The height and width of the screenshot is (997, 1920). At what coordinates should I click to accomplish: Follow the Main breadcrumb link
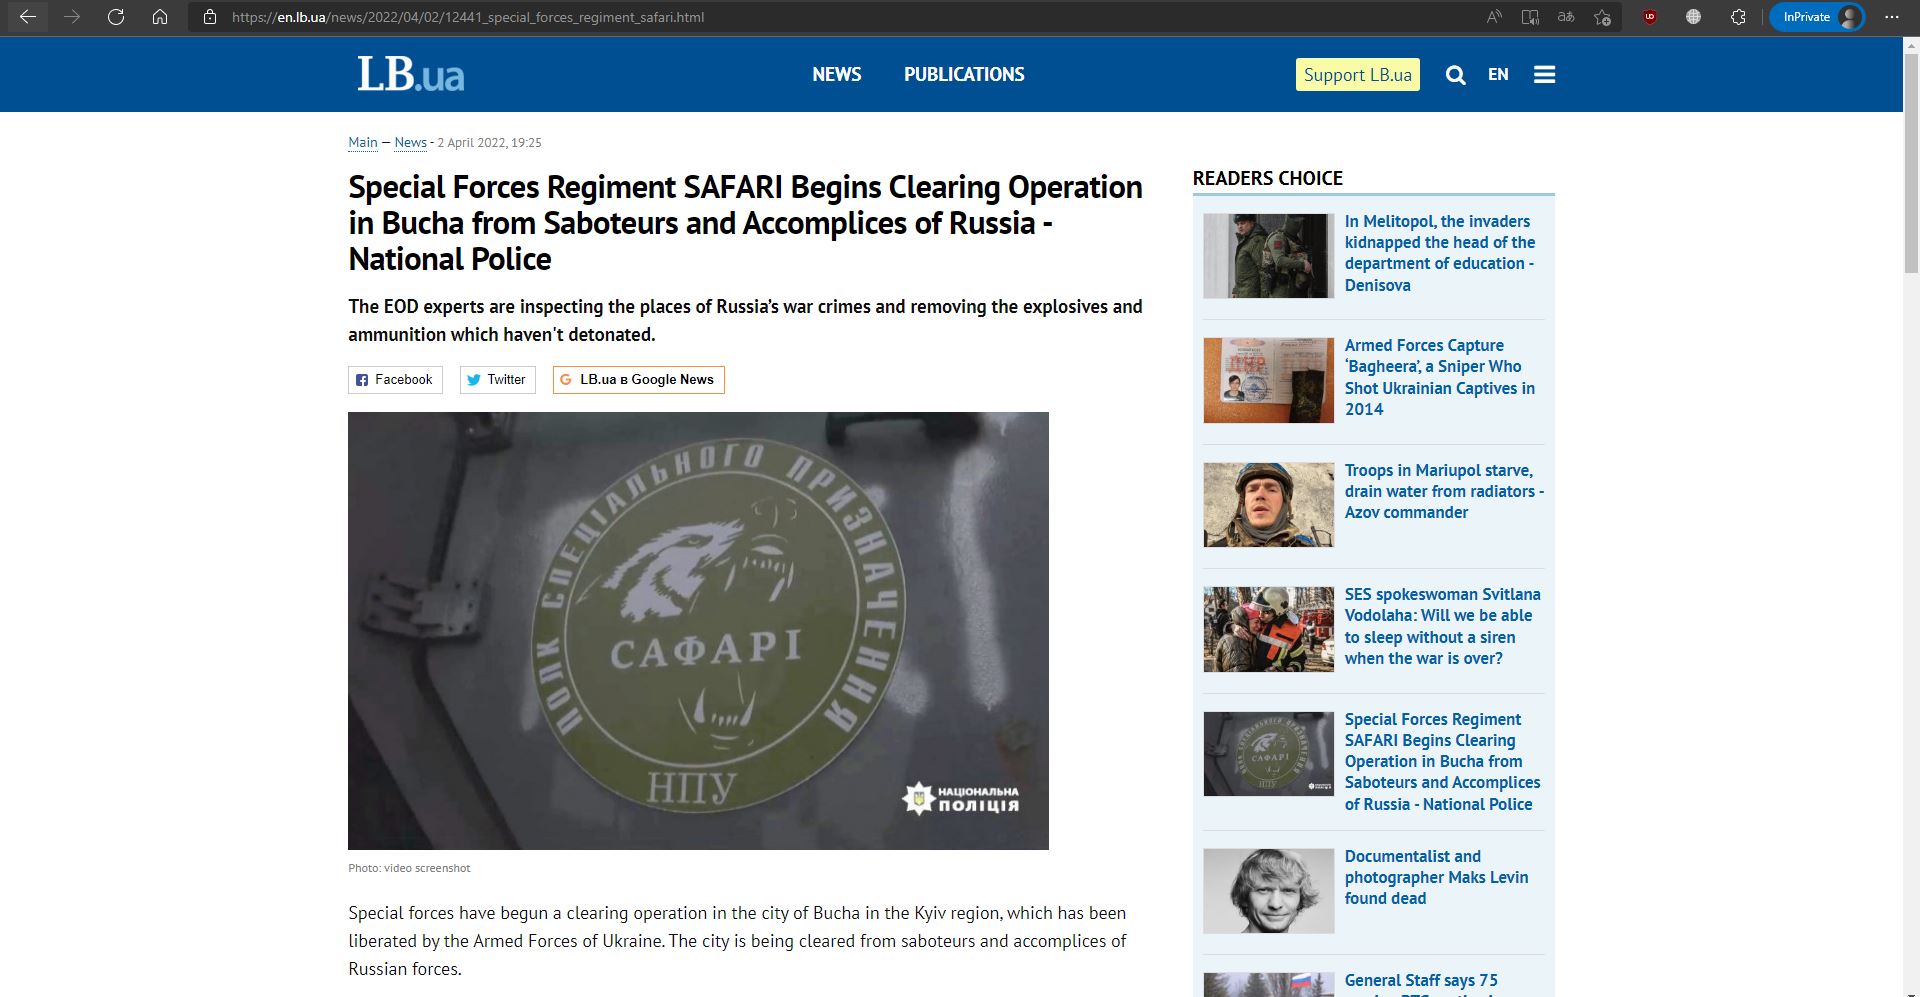click(x=363, y=143)
